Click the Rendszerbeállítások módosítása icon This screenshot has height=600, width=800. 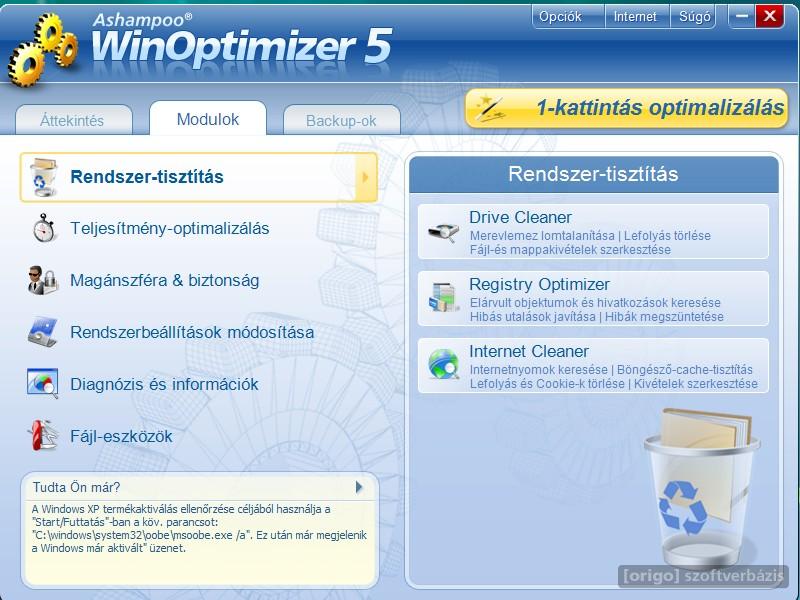pos(43,332)
